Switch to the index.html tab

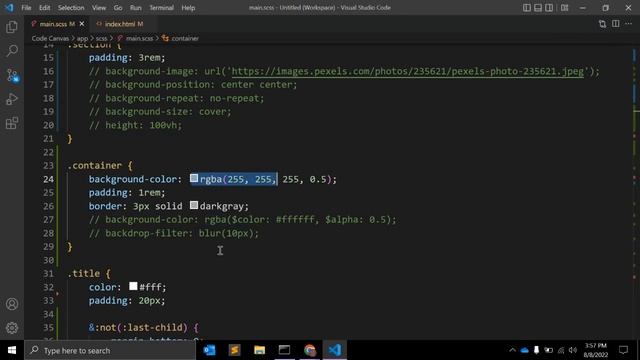pyautogui.click(x=120, y=24)
